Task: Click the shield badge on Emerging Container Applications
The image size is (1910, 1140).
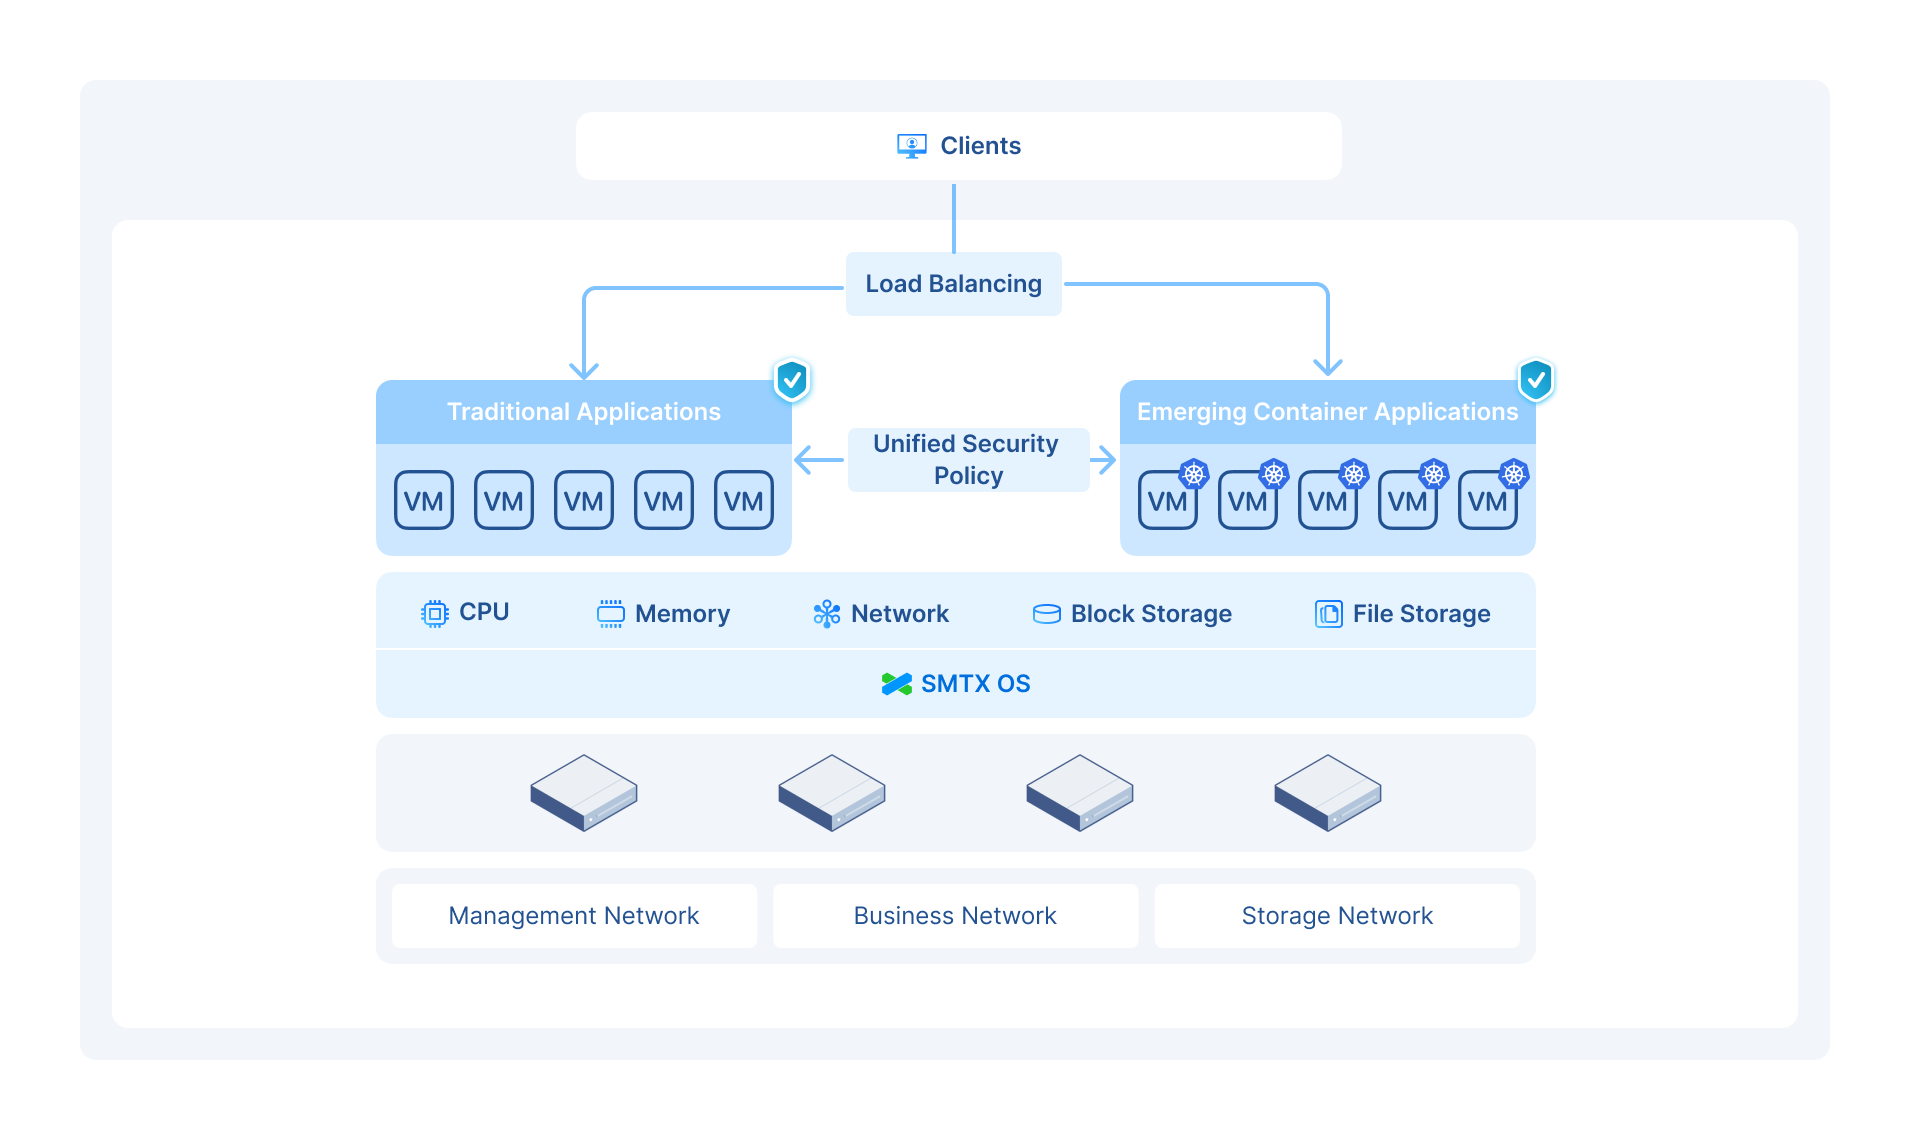Action: [x=1535, y=381]
